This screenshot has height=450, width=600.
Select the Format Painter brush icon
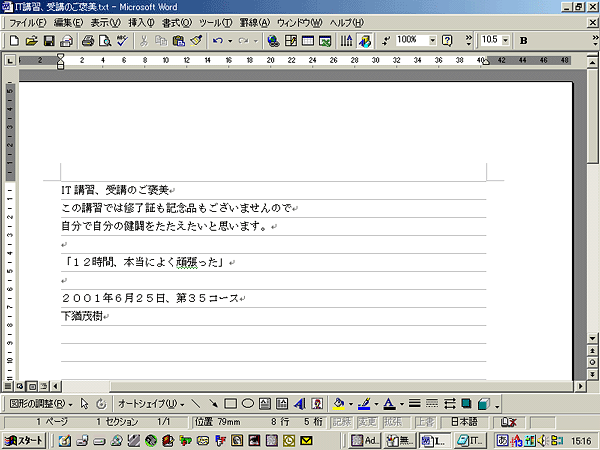(x=196, y=41)
